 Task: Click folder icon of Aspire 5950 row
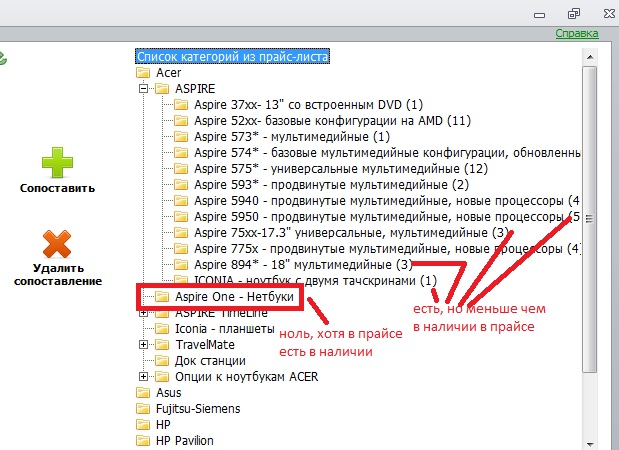click(181, 216)
